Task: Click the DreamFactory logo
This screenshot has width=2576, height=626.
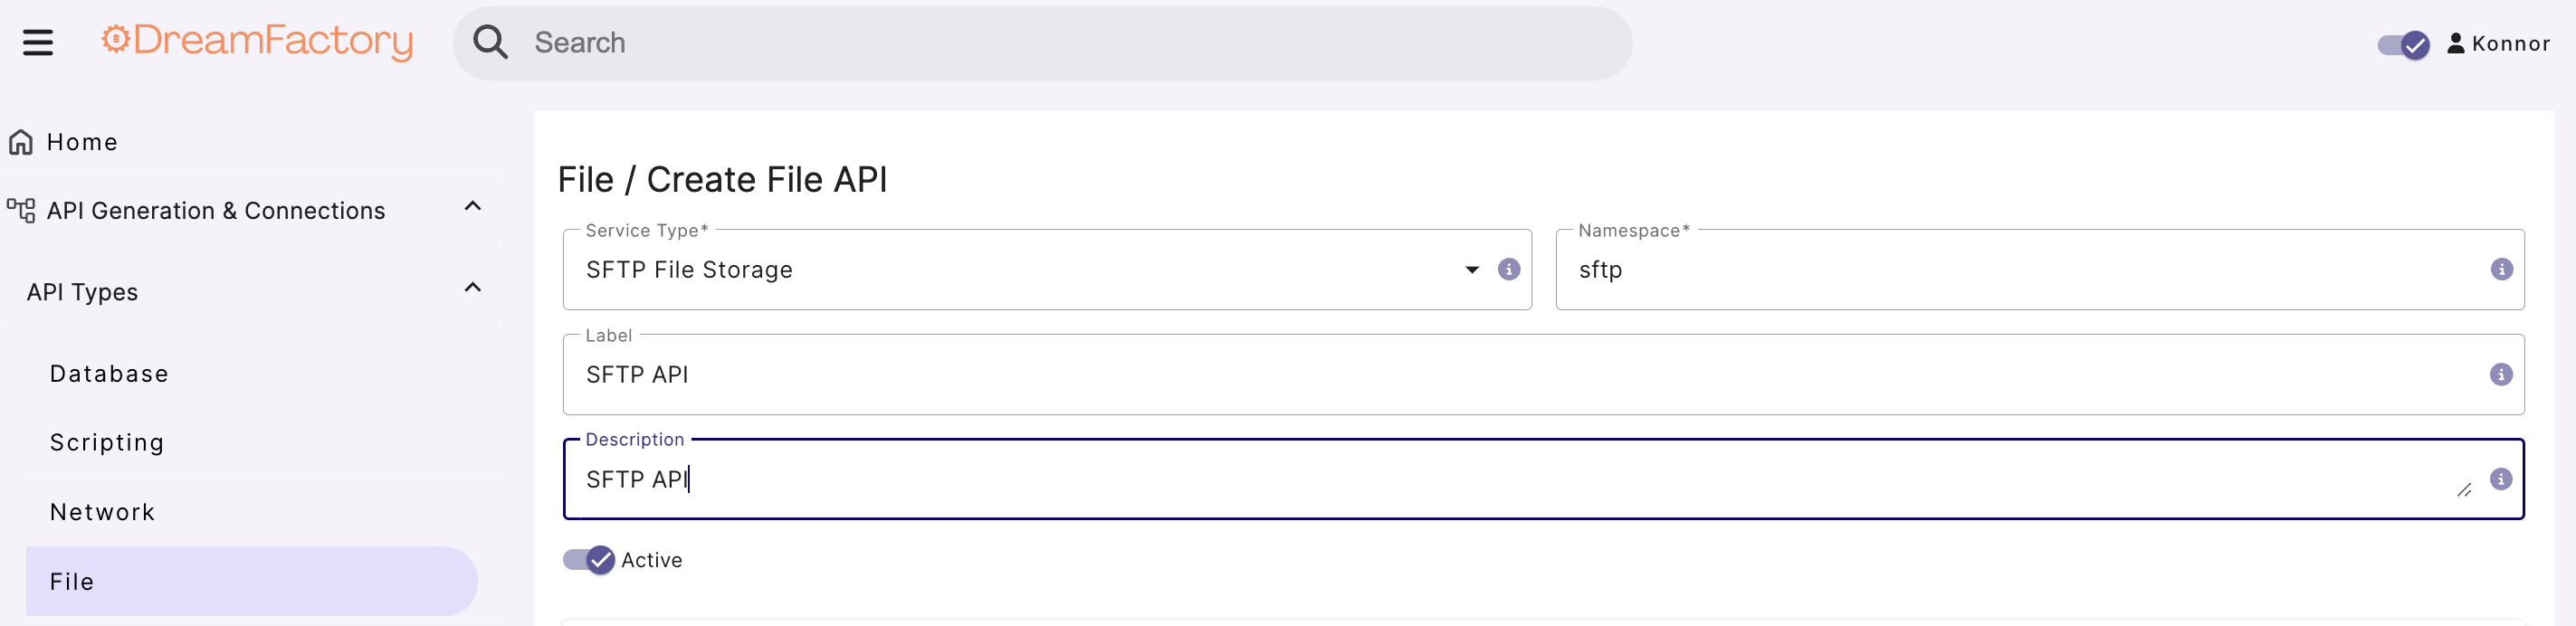Action: pyautogui.click(x=257, y=42)
